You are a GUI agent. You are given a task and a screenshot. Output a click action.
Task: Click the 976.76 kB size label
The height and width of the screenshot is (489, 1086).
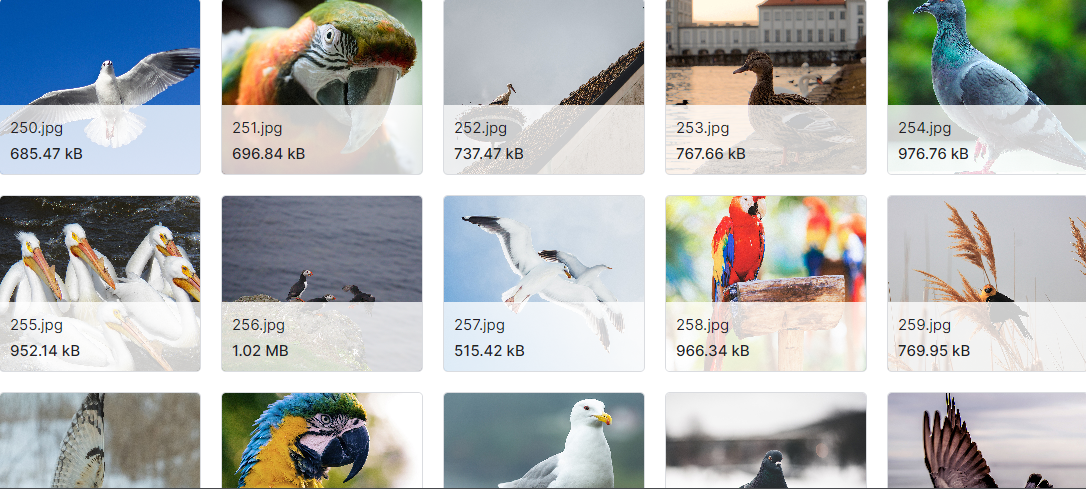[933, 154]
